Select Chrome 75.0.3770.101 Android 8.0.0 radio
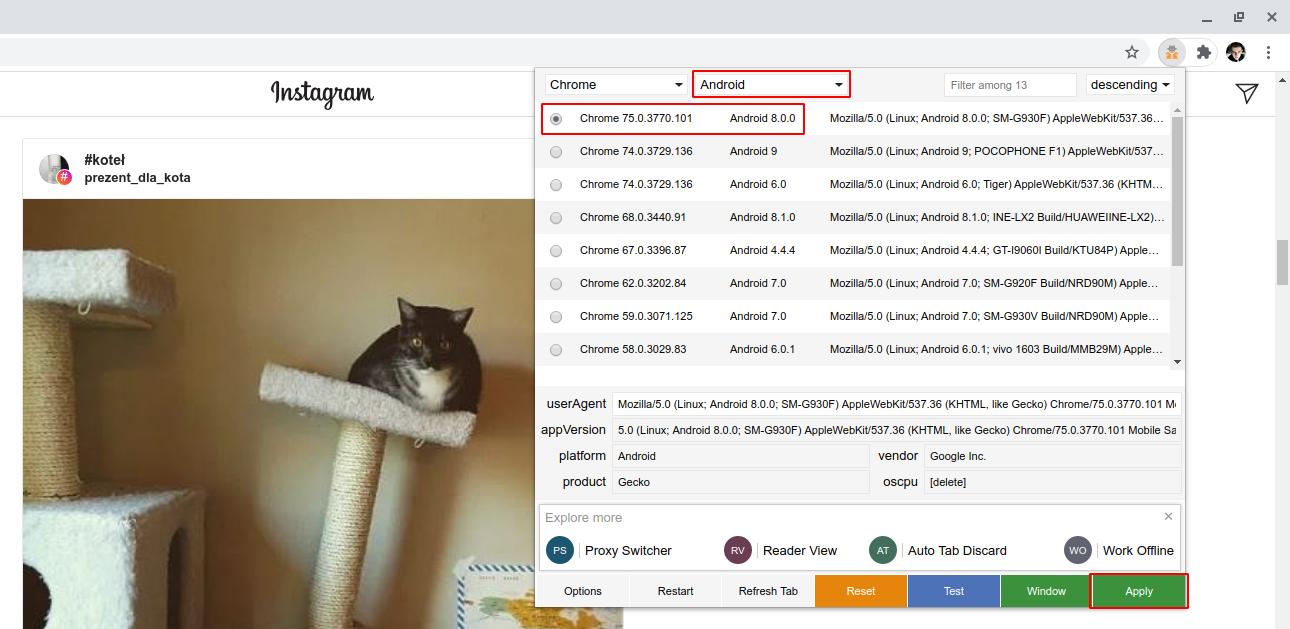Screen dimensions: 1290x629 pos(556,119)
